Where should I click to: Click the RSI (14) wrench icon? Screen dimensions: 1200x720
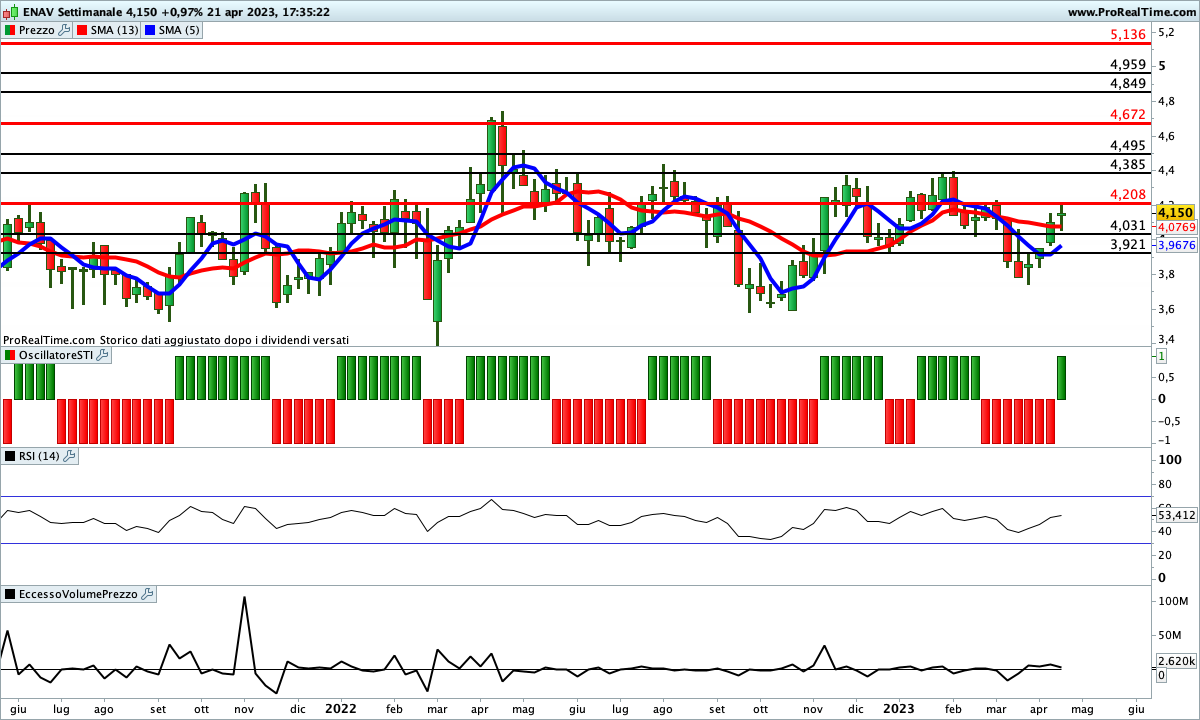69,456
